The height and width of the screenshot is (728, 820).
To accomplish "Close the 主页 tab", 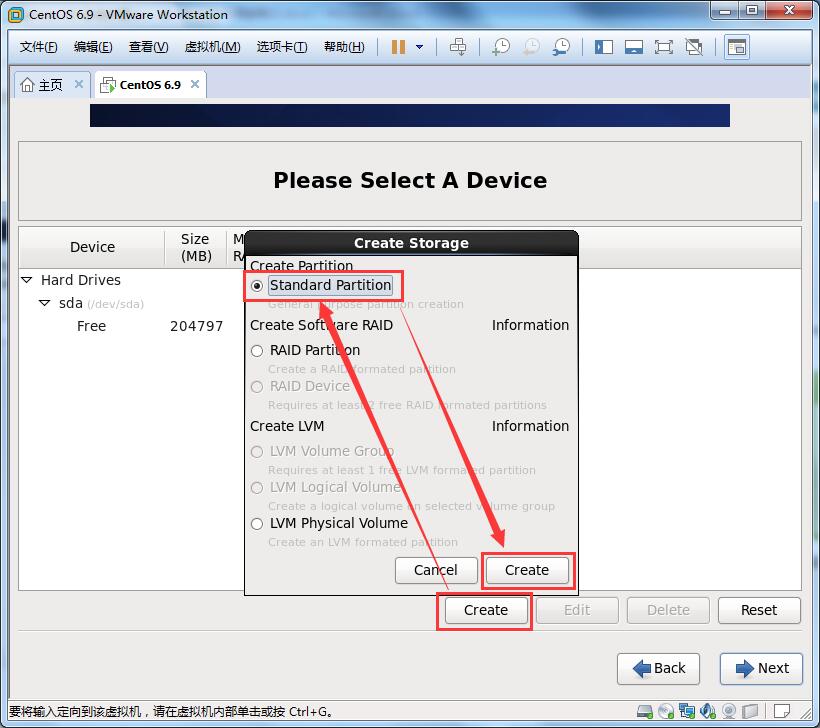I will click(x=79, y=84).
